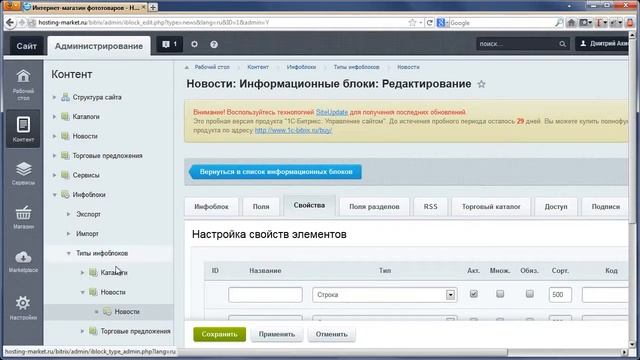Open the Доступ tab
The image size is (640, 360).
556,207
